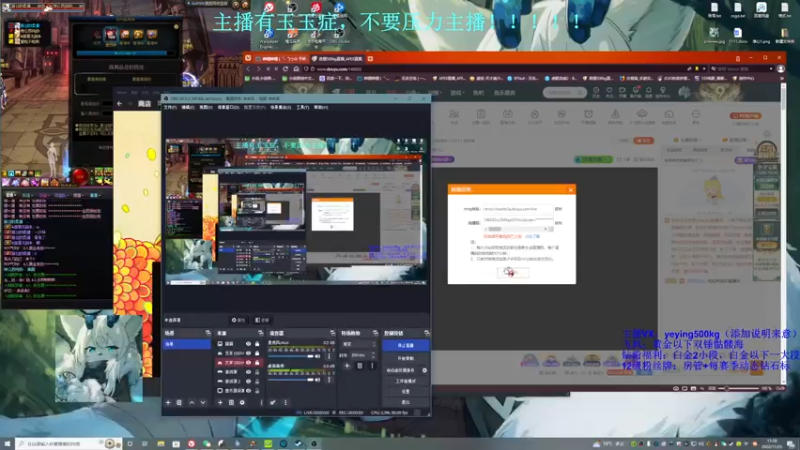Click the Start Recording button in OBS
The height and width of the screenshot is (450, 800).
pyautogui.click(x=406, y=359)
